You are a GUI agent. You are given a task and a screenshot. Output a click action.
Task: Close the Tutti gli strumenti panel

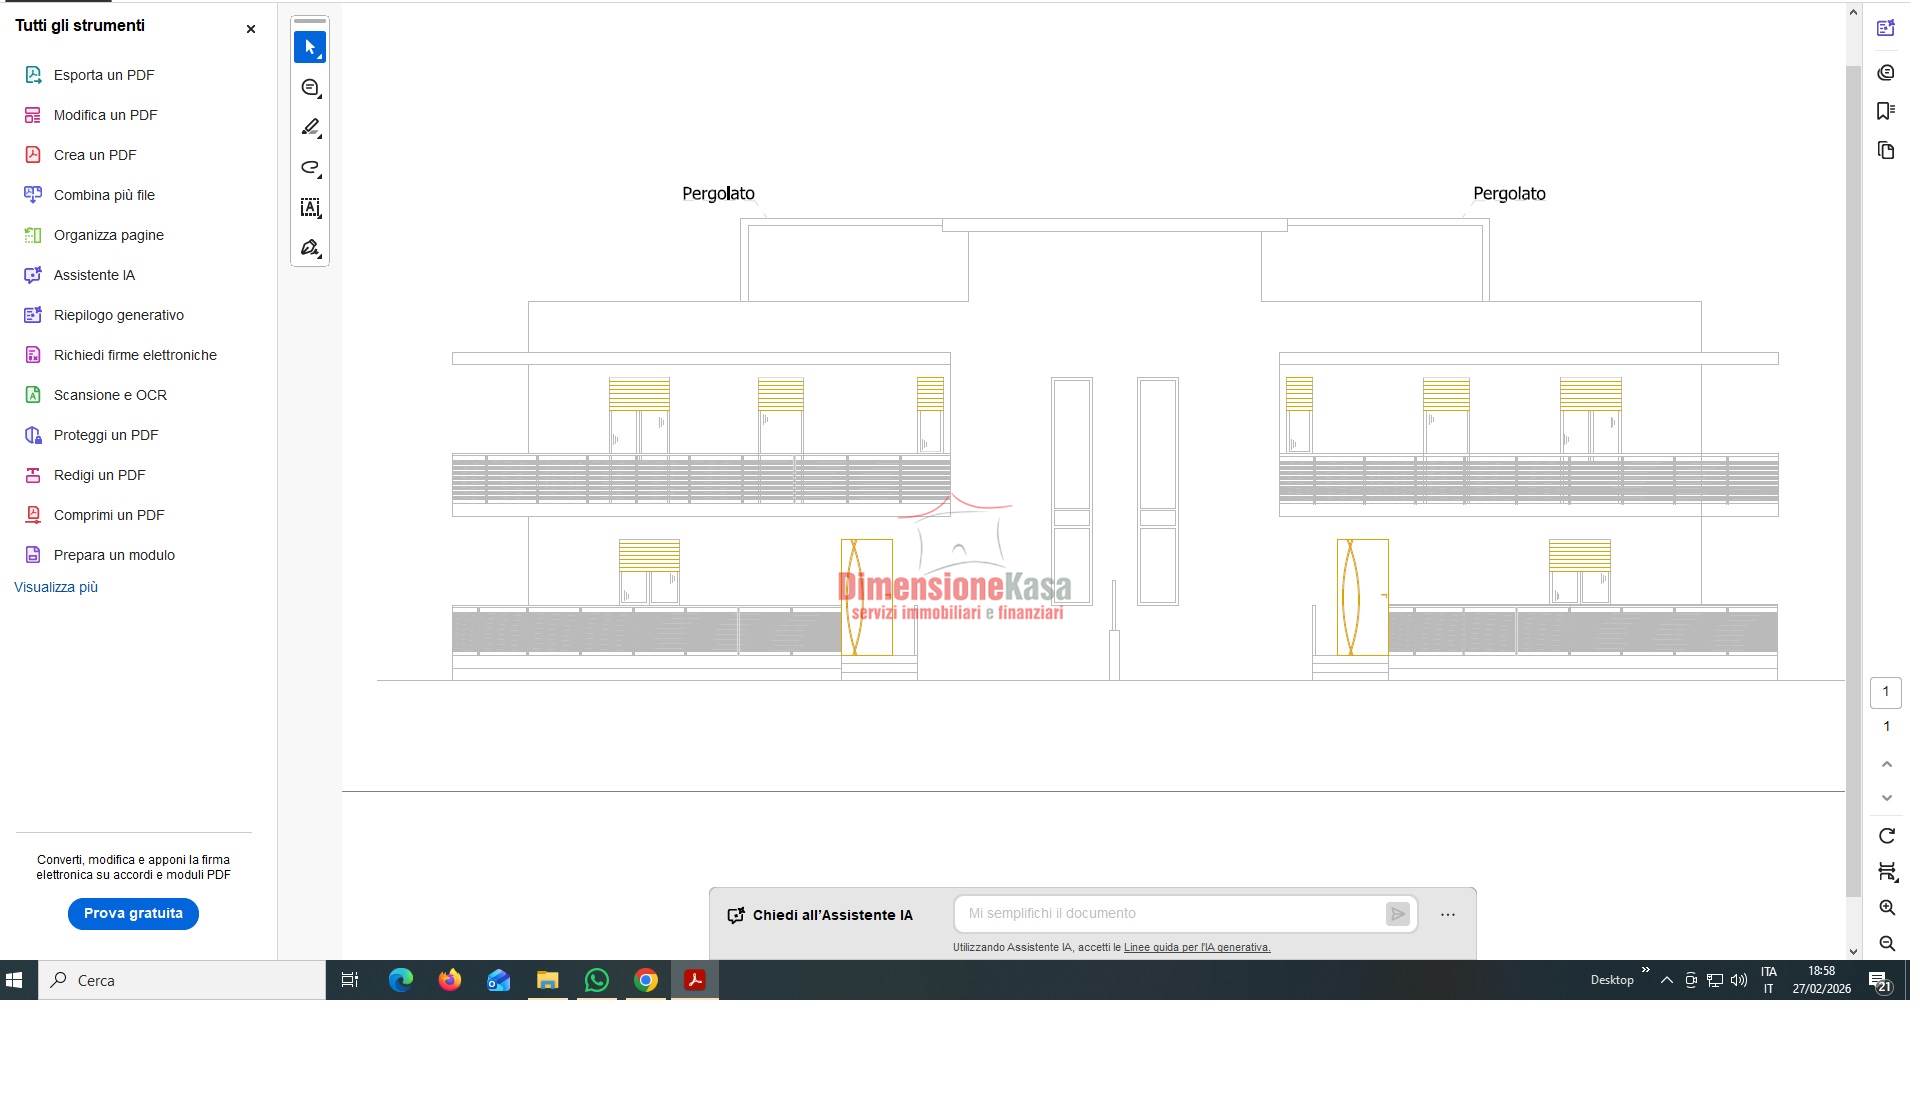(251, 29)
